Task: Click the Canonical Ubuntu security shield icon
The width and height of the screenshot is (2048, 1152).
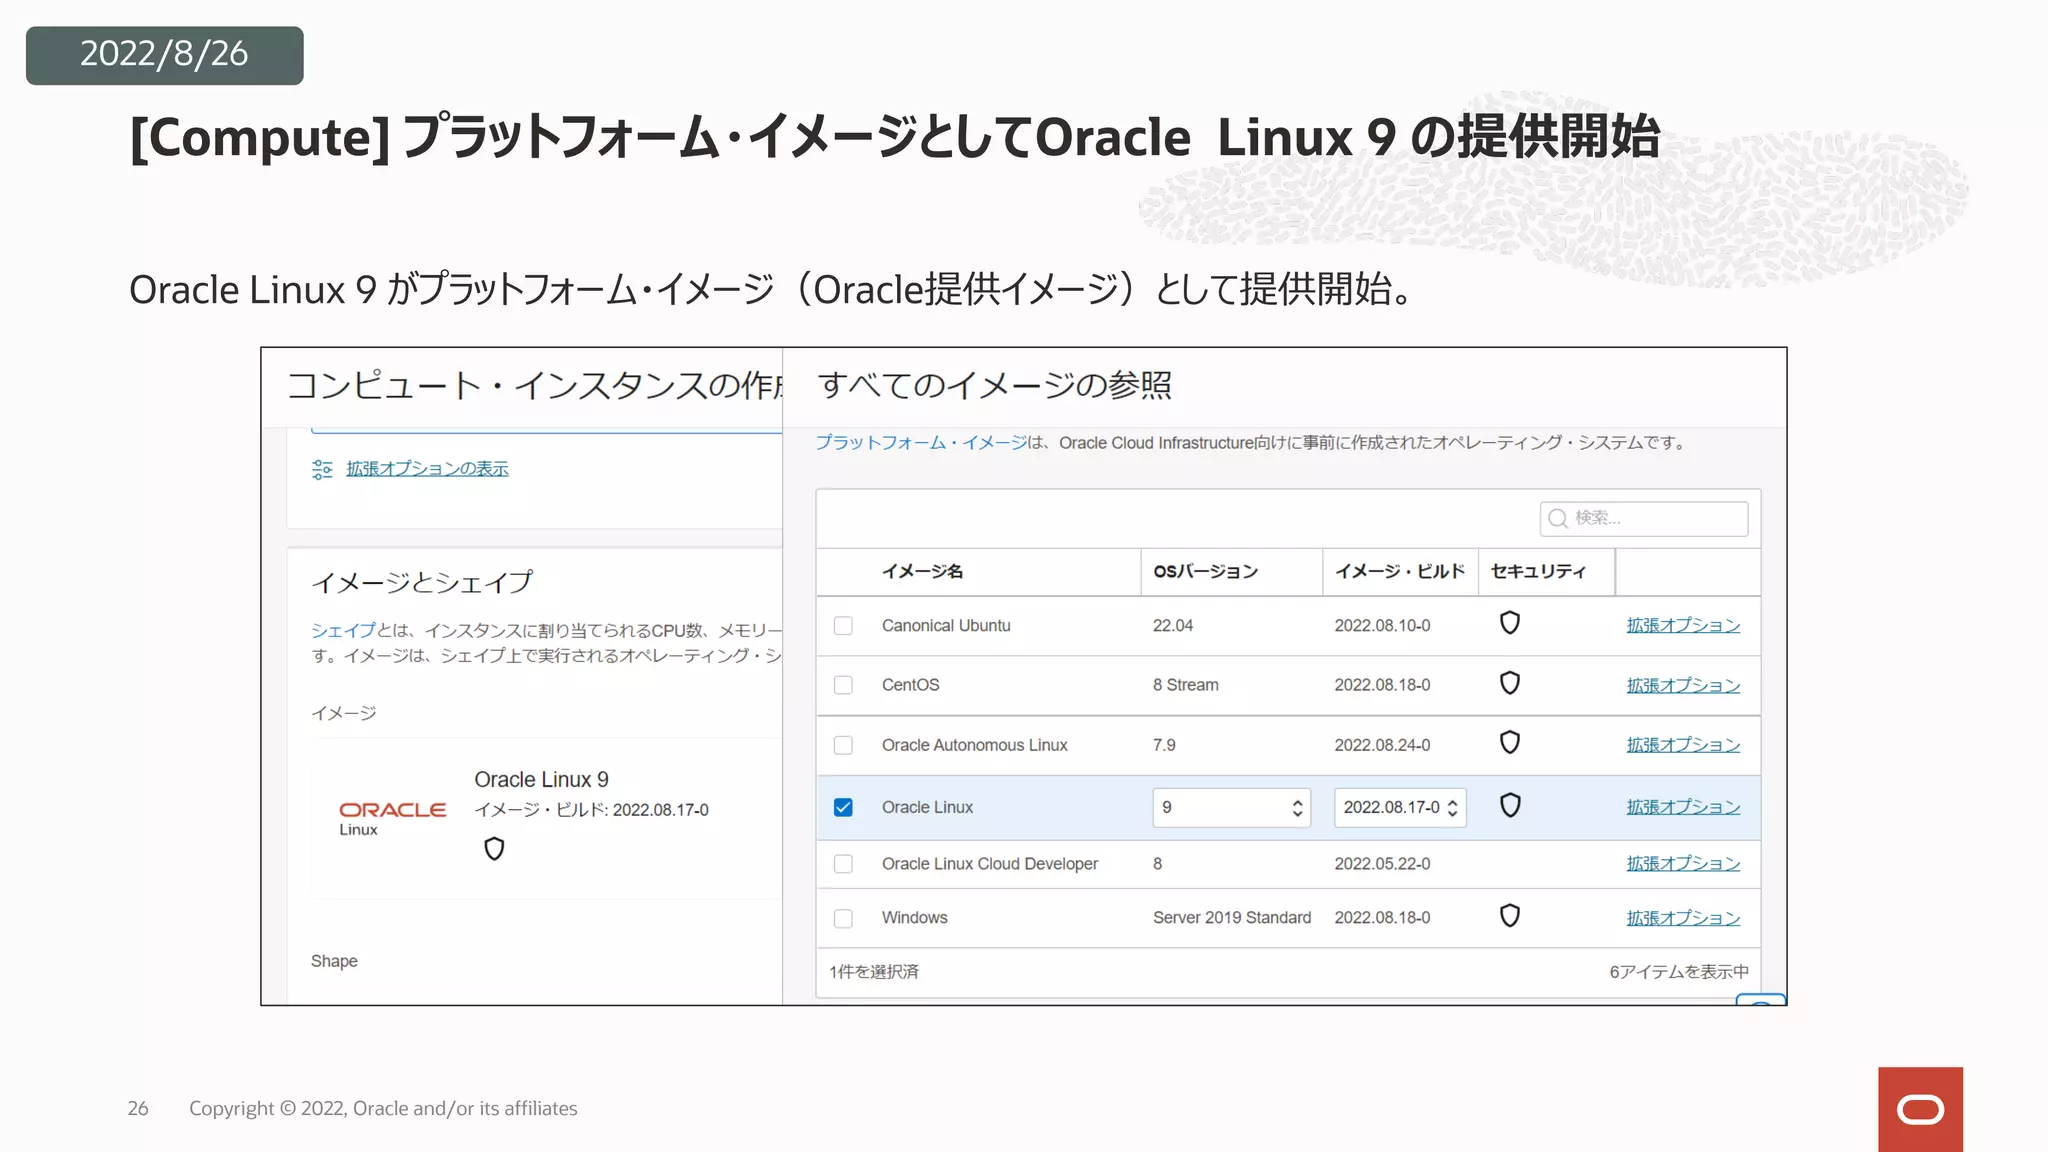Action: click(1510, 623)
